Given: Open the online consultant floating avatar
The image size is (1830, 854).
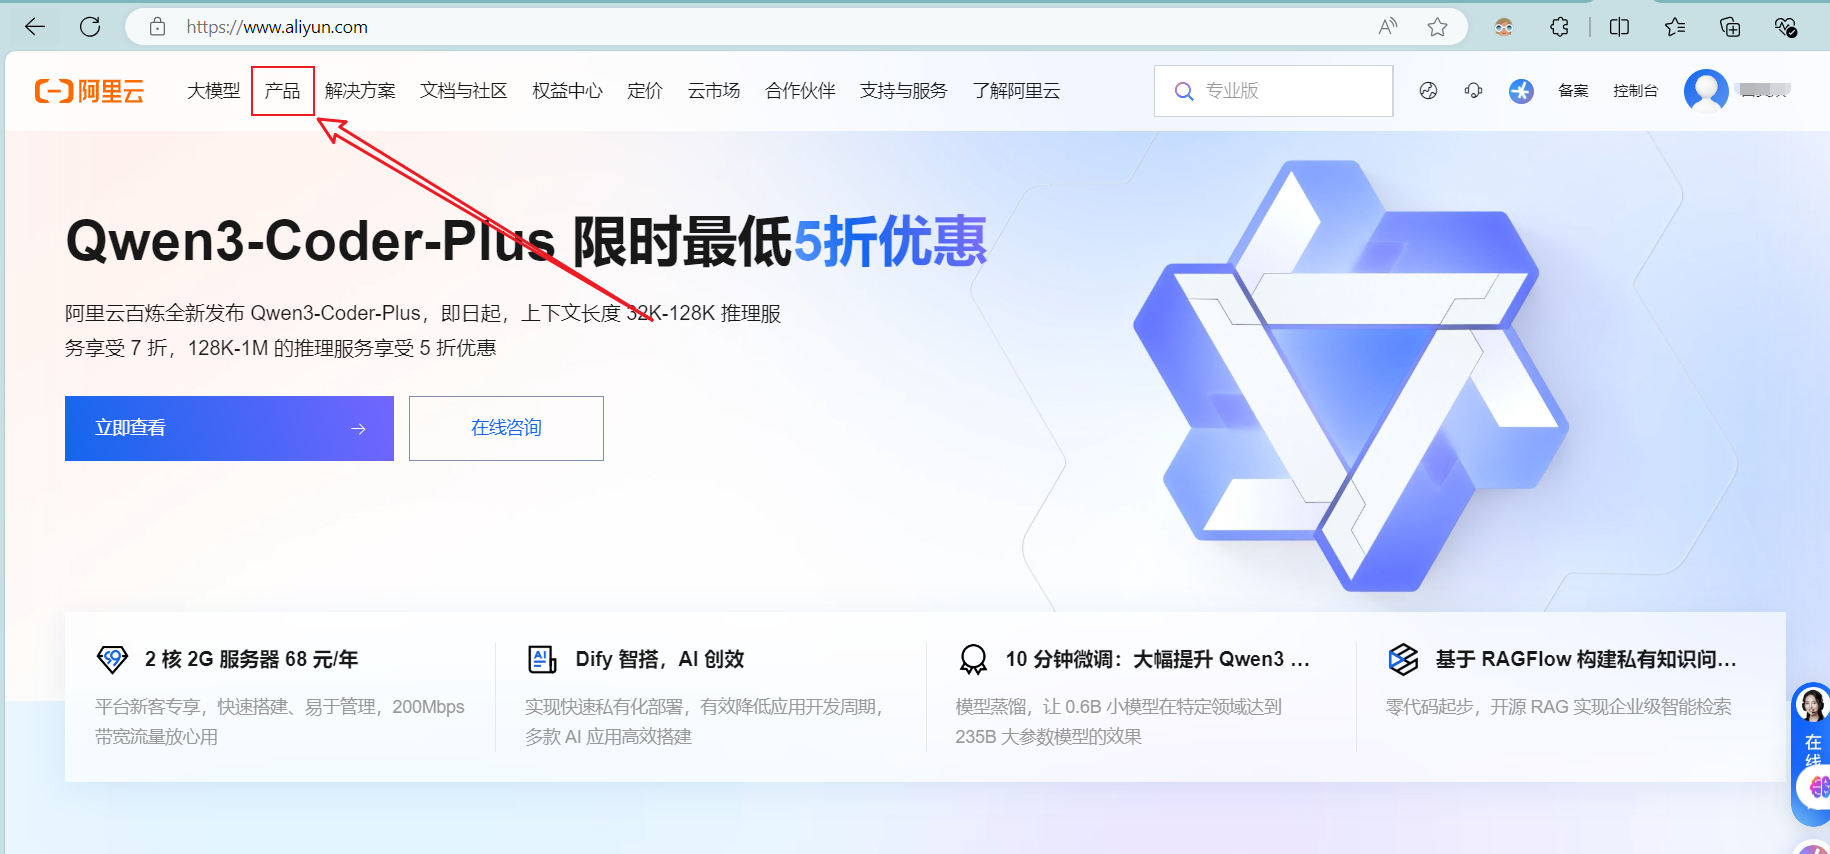Looking at the screenshot, I should click(x=1812, y=706).
